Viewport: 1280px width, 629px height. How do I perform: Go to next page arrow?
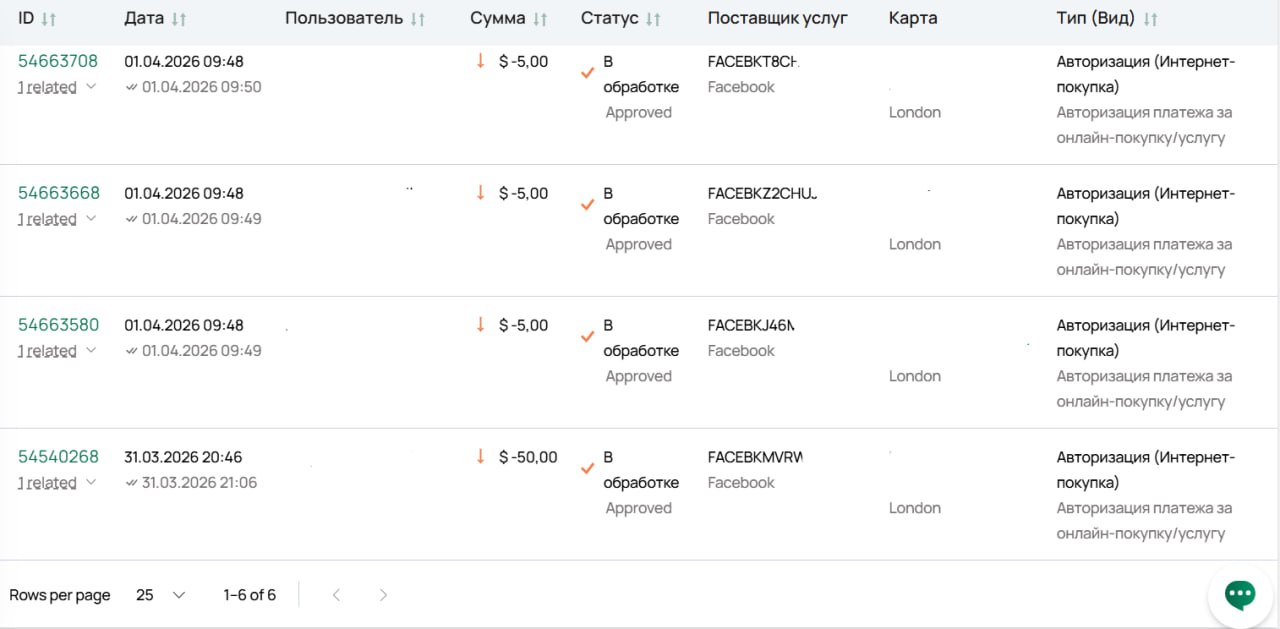[383, 595]
